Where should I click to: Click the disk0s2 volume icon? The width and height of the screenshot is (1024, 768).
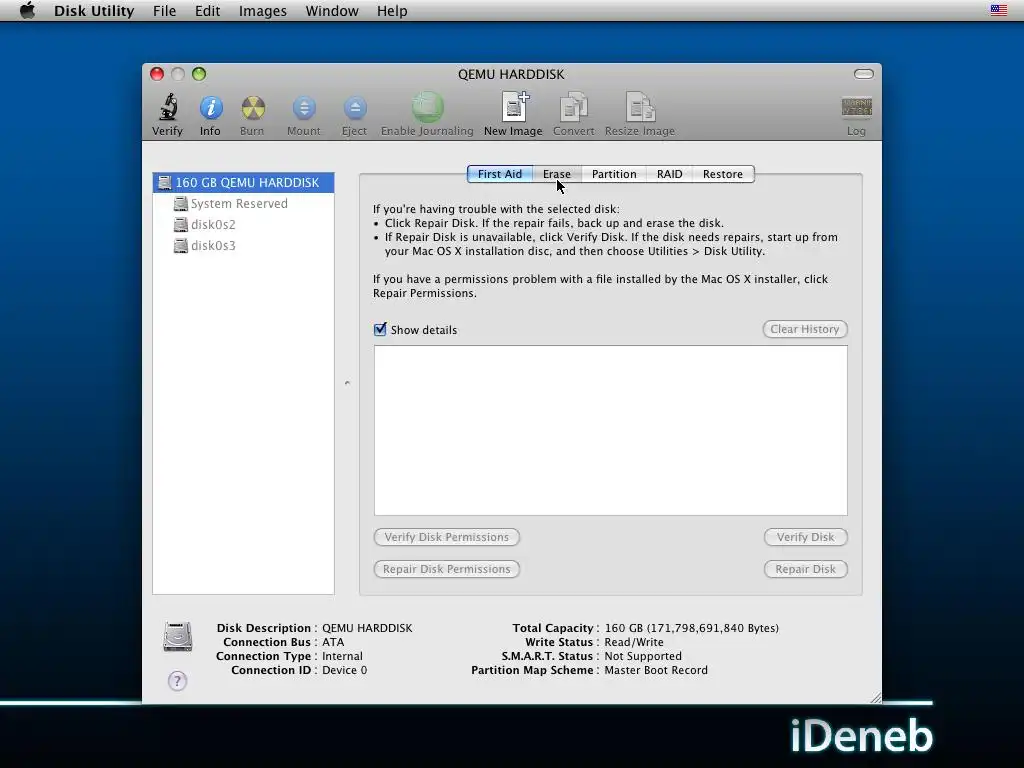[x=181, y=225]
